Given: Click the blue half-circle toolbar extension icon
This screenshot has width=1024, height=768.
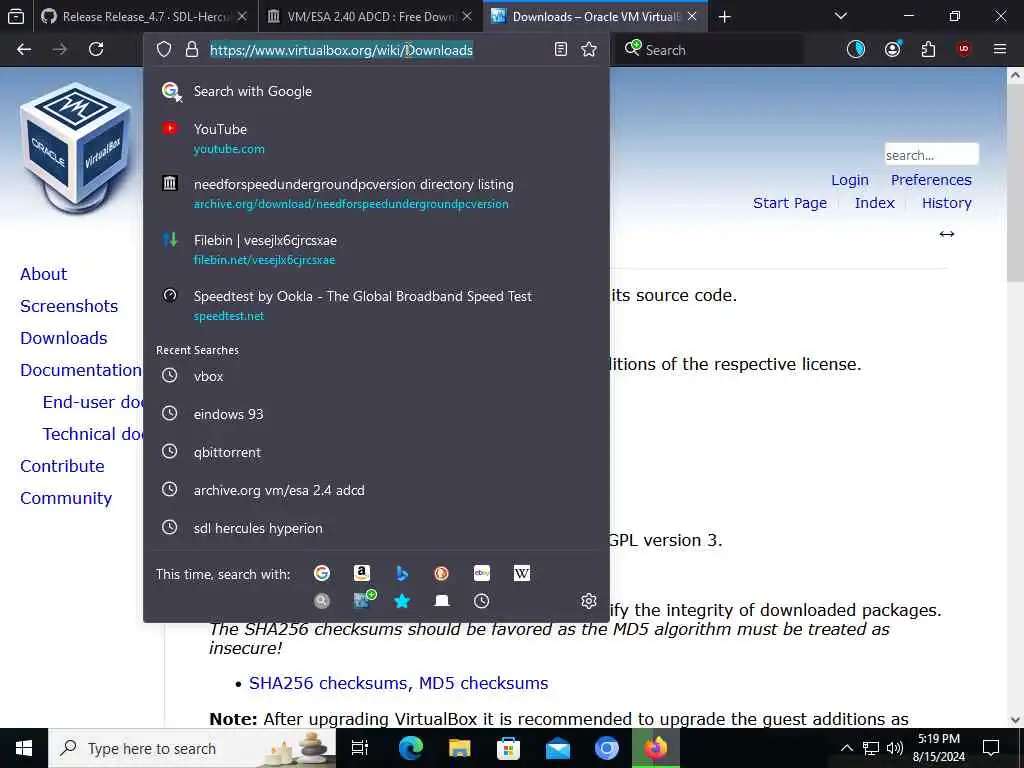Looking at the screenshot, I should point(856,49).
